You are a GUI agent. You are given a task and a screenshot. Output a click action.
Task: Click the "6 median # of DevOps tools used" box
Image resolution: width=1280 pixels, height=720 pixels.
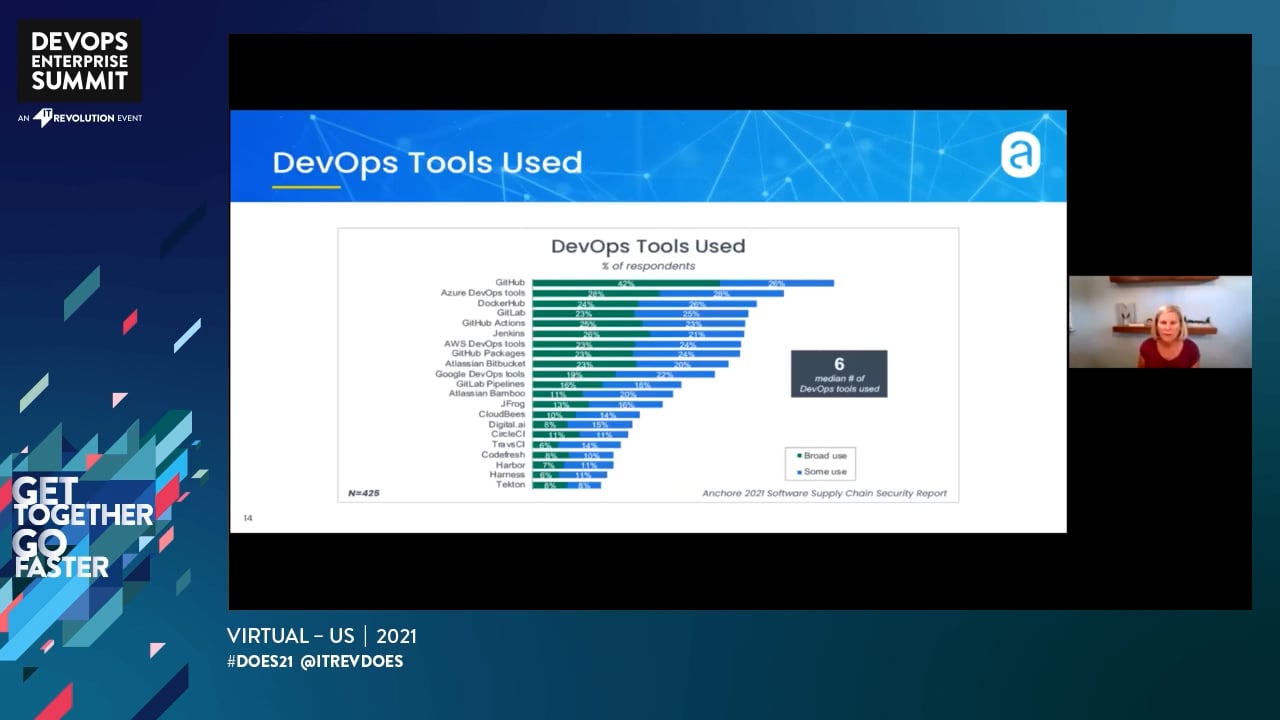pyautogui.click(x=839, y=373)
